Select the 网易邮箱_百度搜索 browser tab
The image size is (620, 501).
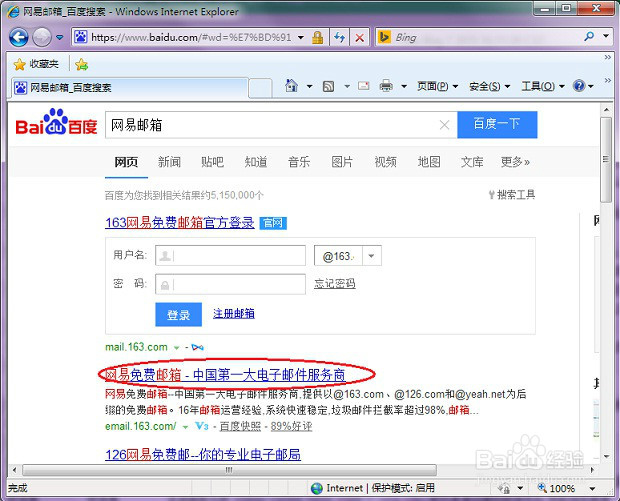click(129, 87)
